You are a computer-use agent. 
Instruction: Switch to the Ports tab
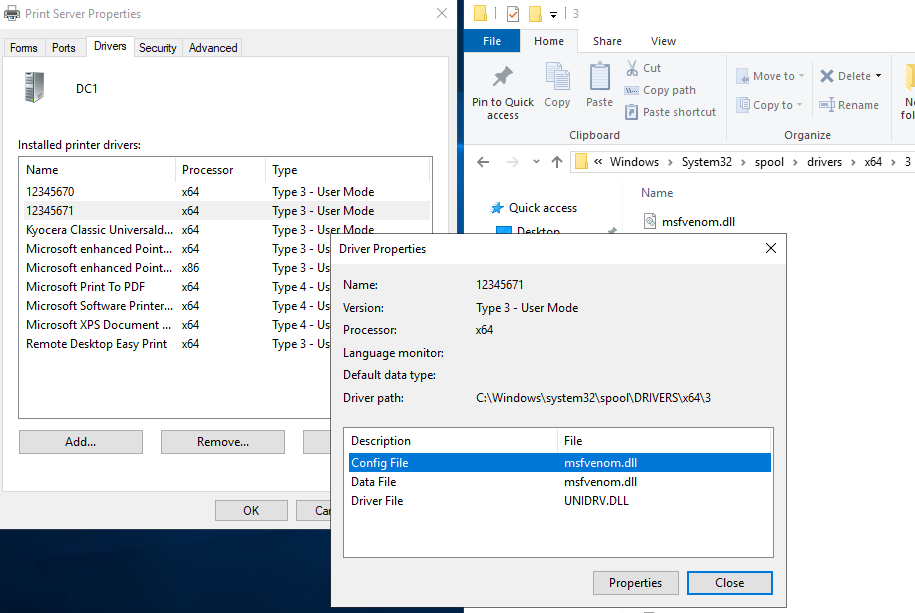[64, 48]
